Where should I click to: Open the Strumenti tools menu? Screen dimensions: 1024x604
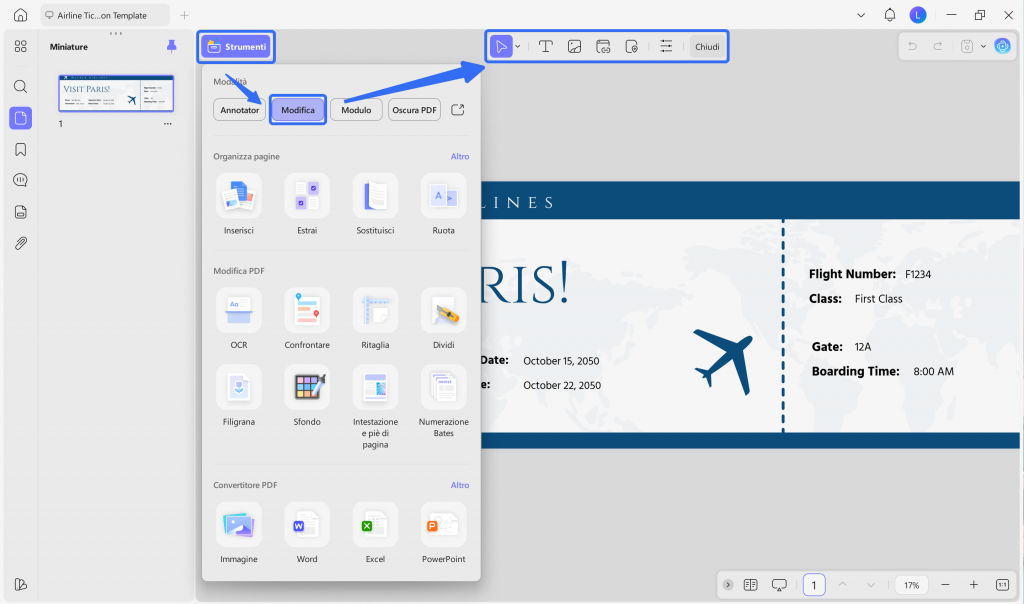[236, 46]
